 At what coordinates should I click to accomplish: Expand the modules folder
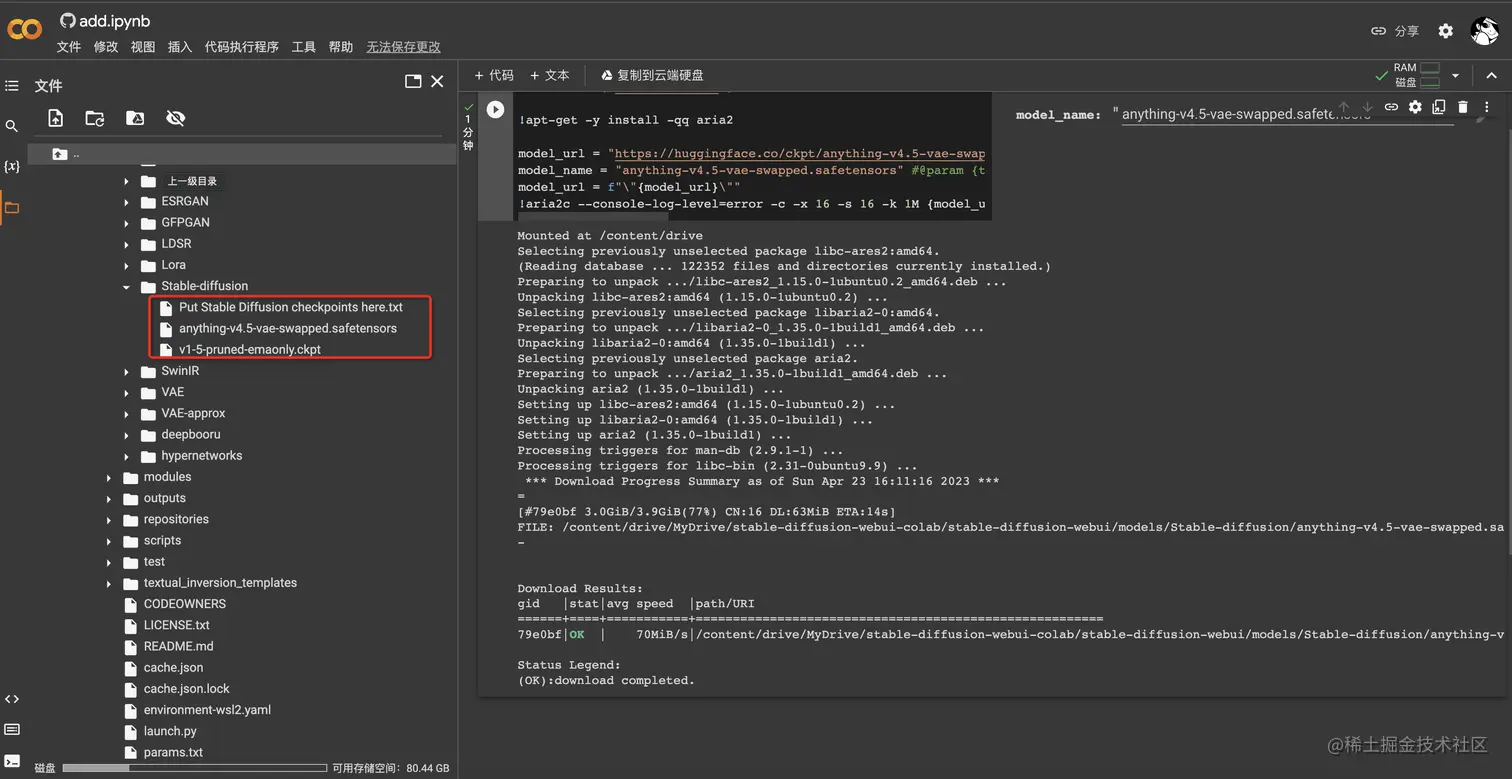pos(108,478)
